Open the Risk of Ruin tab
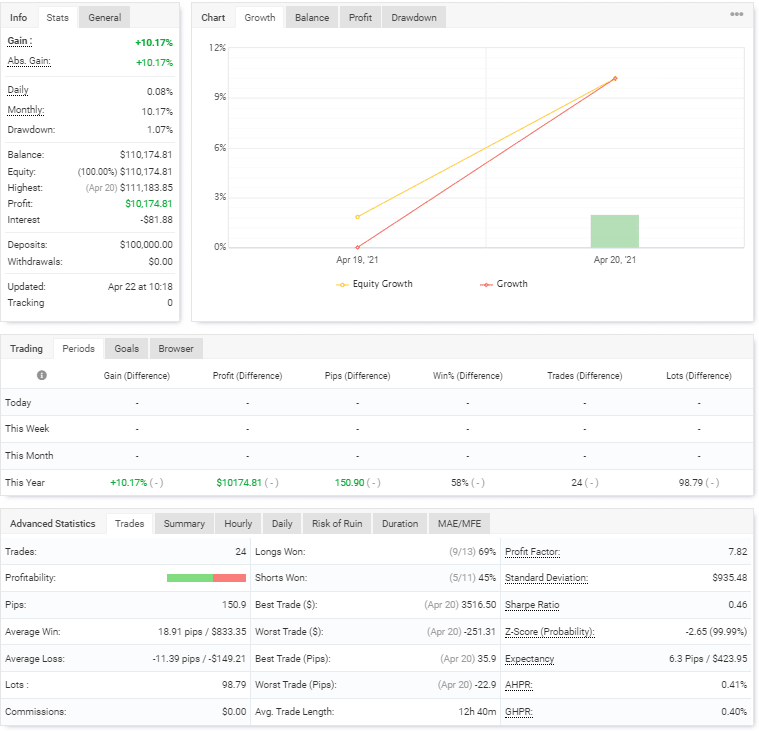 click(337, 524)
